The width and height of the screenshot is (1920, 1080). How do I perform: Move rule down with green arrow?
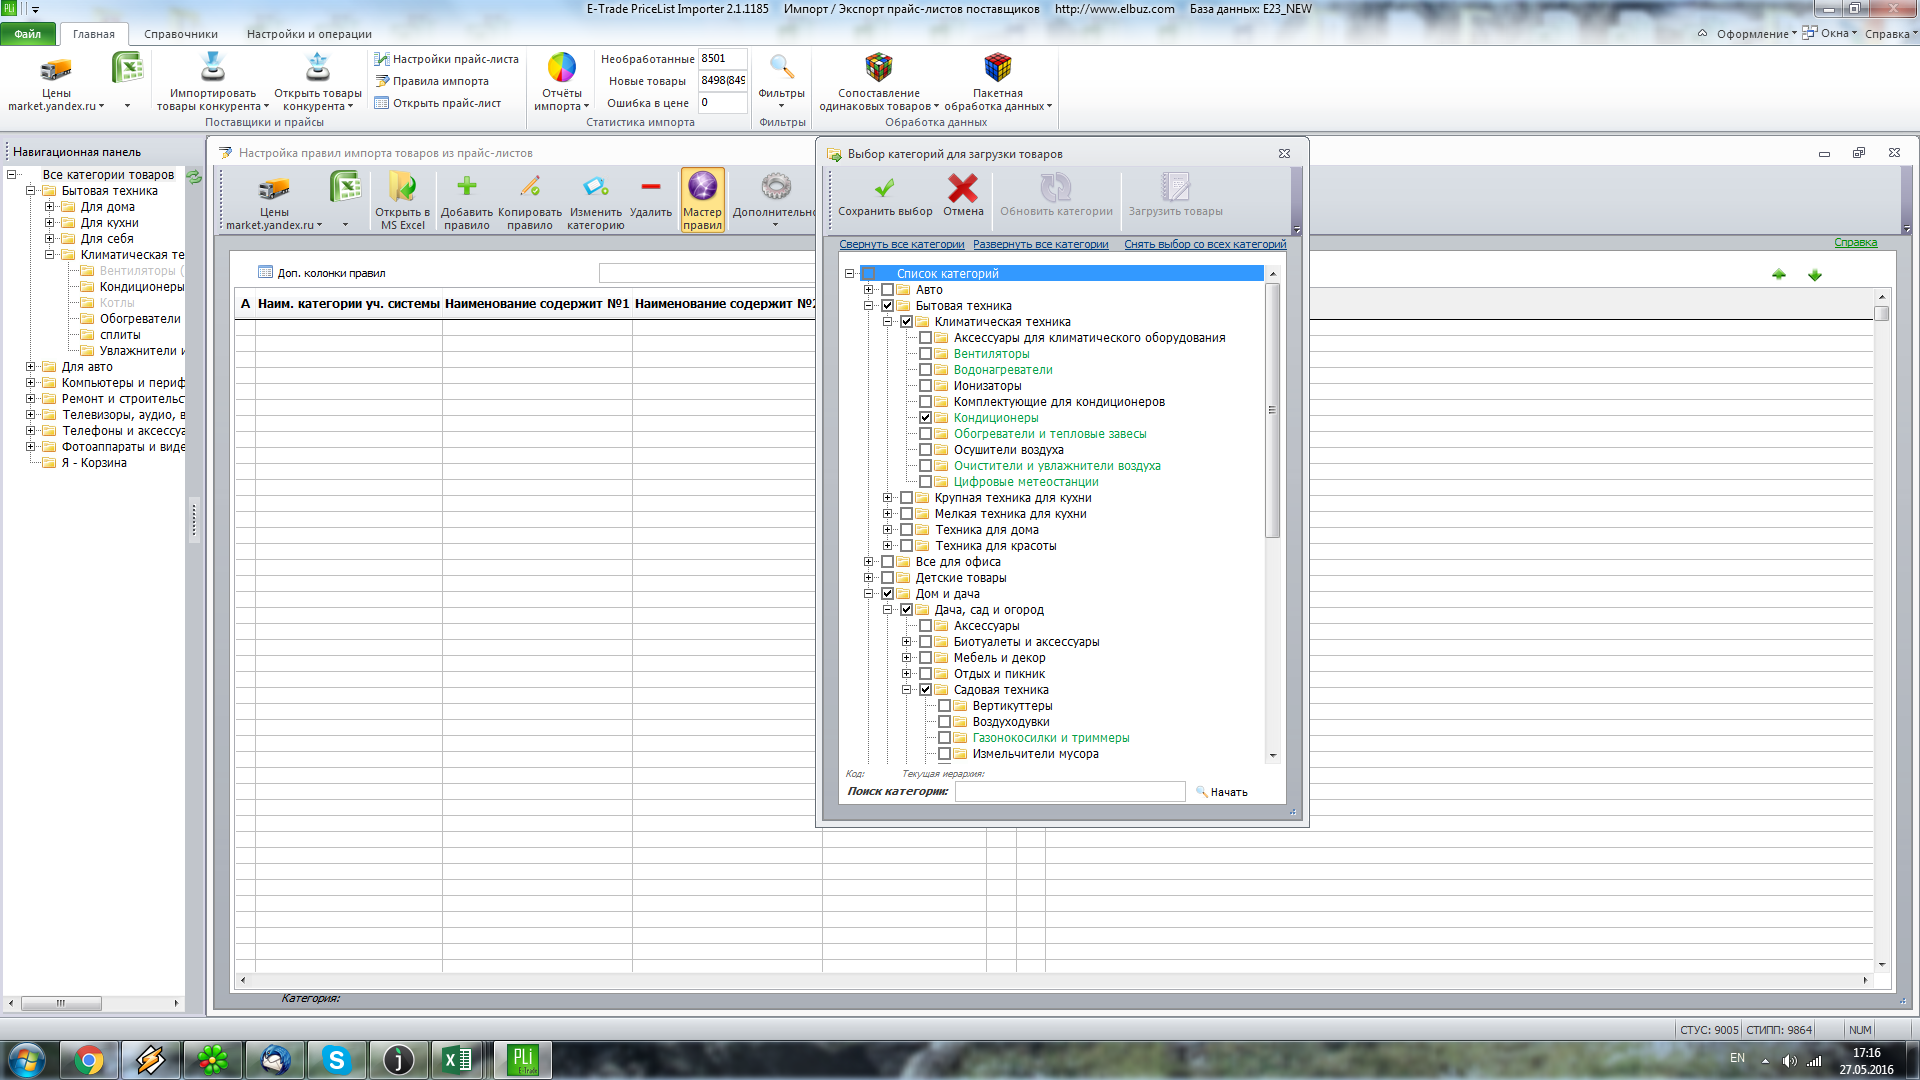pyautogui.click(x=1815, y=275)
